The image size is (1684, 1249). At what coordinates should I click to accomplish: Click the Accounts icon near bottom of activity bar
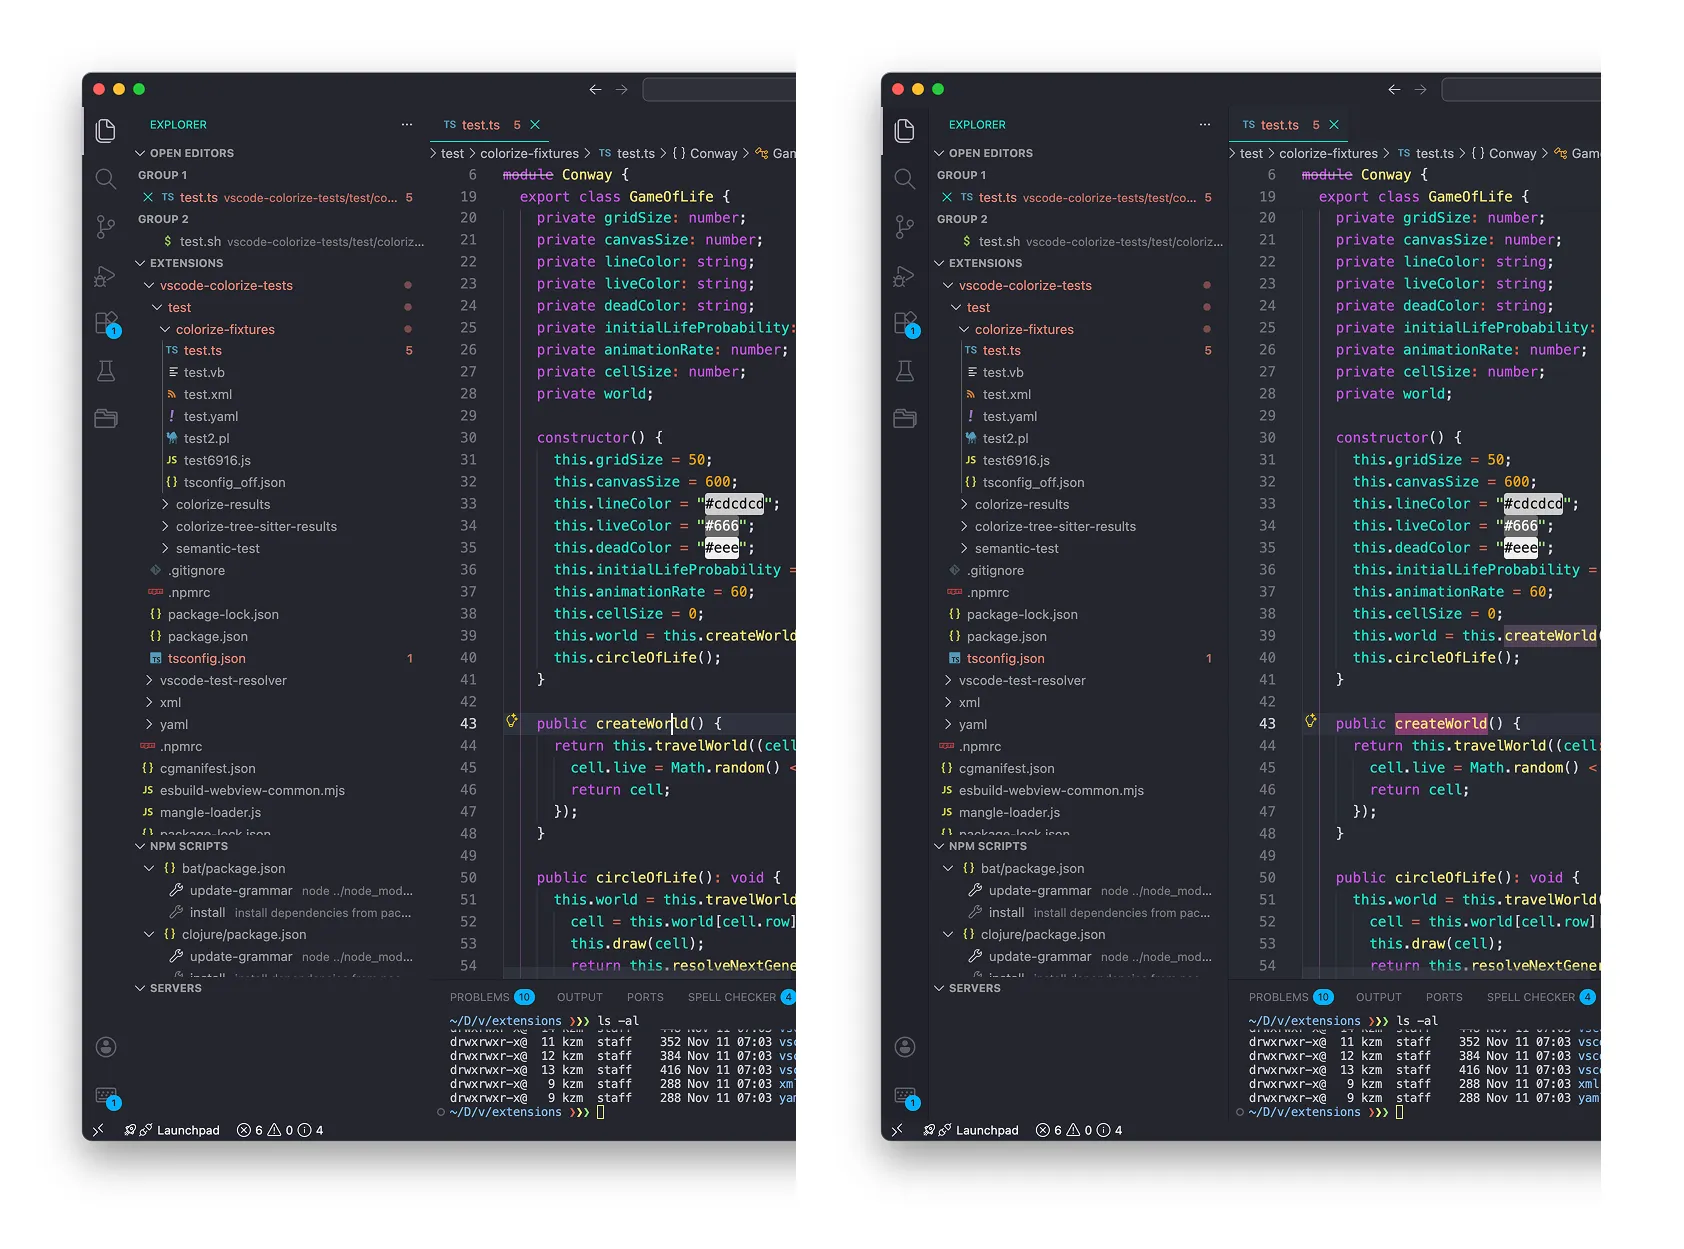pyautogui.click(x=105, y=1047)
